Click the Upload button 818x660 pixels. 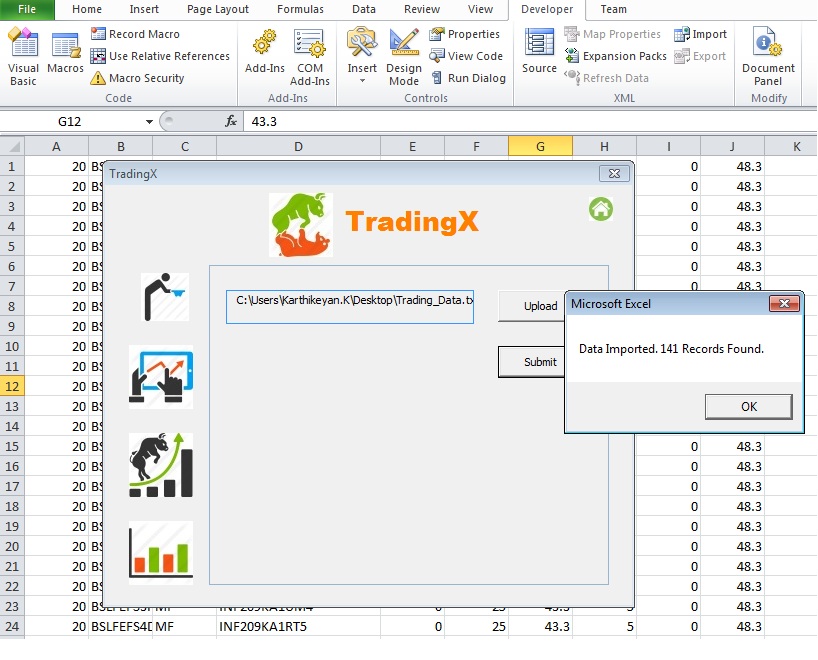click(x=532, y=306)
